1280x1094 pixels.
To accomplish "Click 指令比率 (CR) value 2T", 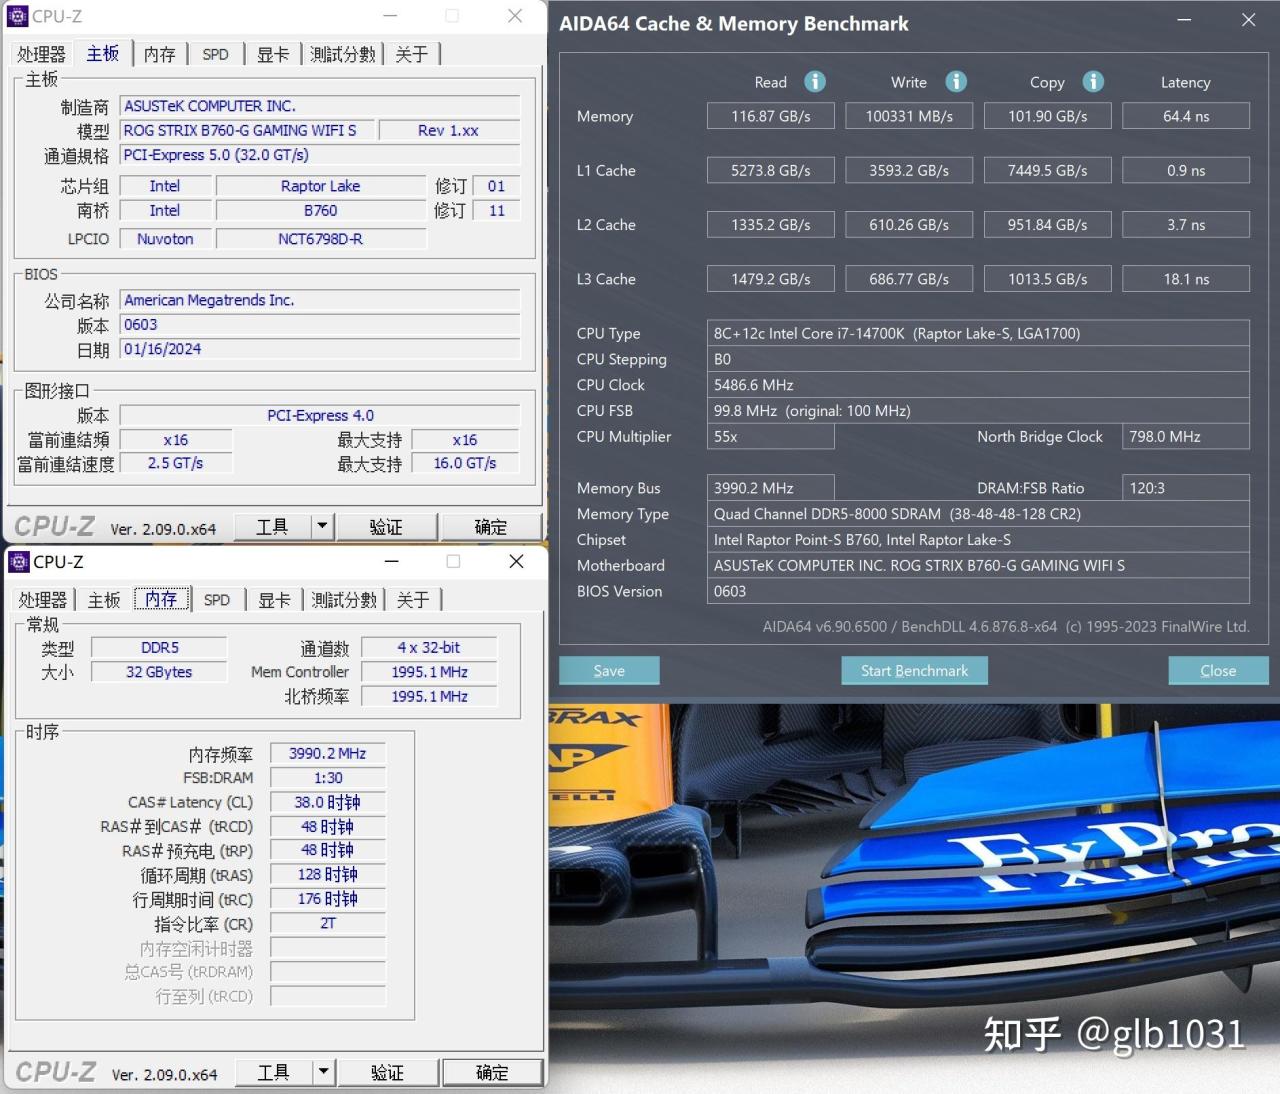I will pyautogui.click(x=328, y=923).
